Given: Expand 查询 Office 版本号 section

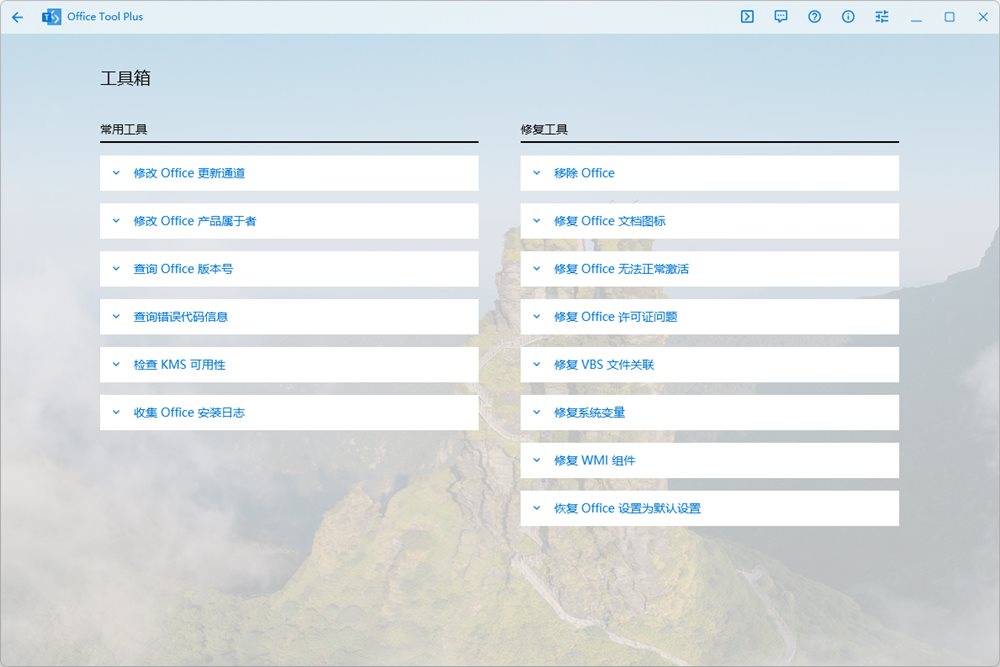Looking at the screenshot, I should pos(289,269).
